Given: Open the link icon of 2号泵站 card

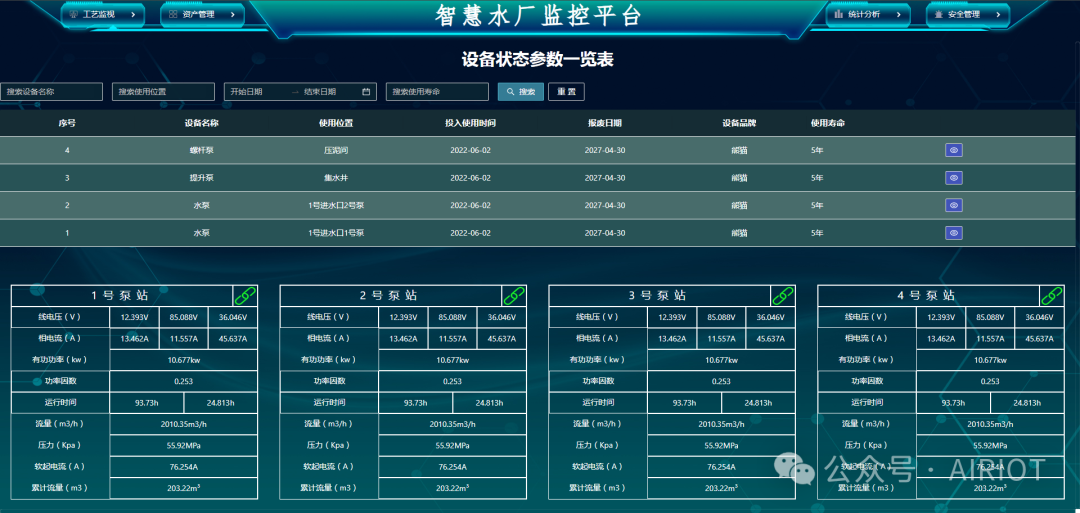Looking at the screenshot, I should 514,296.
